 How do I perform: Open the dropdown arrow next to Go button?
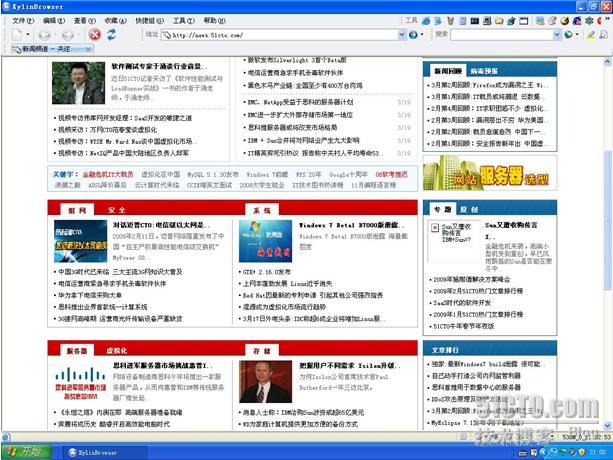pyautogui.click(x=422, y=35)
